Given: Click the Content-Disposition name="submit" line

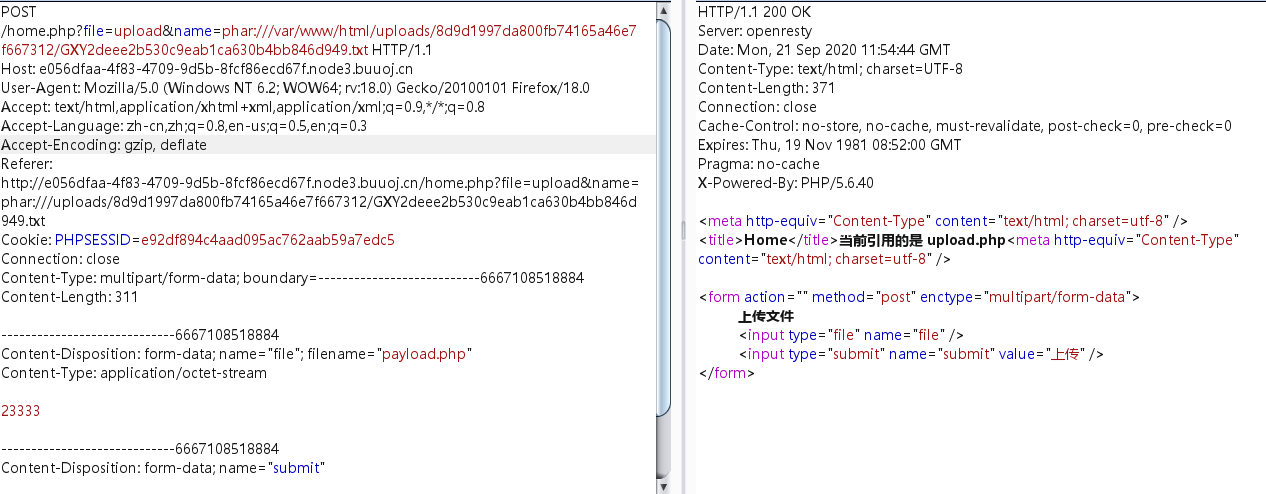Looking at the screenshot, I should [x=164, y=468].
